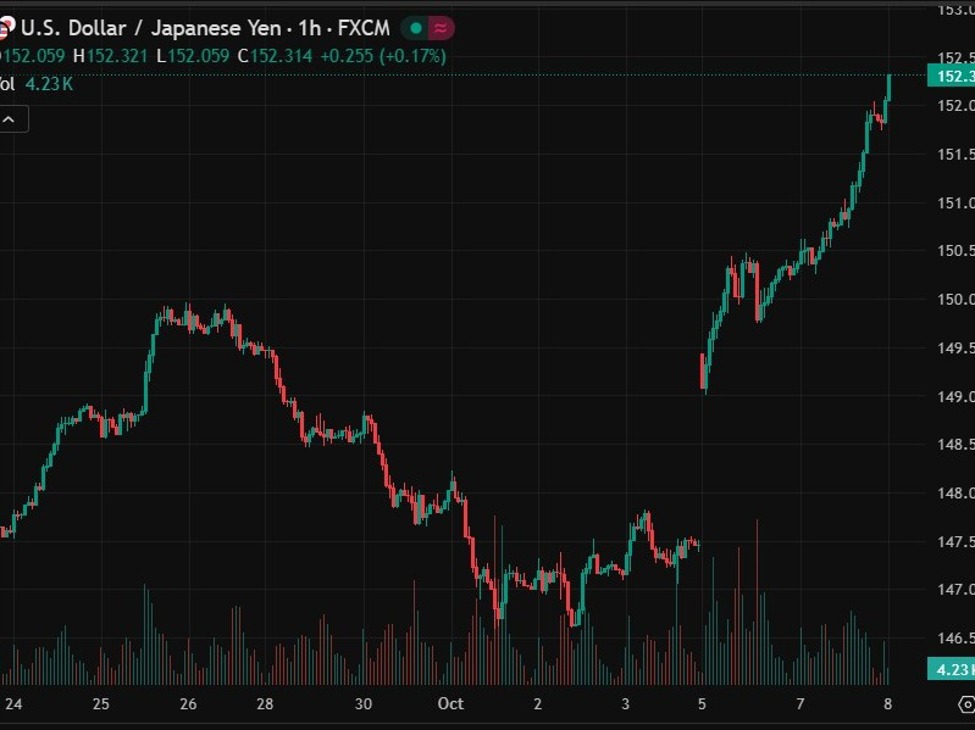The height and width of the screenshot is (730, 975).
Task: Collapse the indicator legend with the chevron
Action: [13, 120]
